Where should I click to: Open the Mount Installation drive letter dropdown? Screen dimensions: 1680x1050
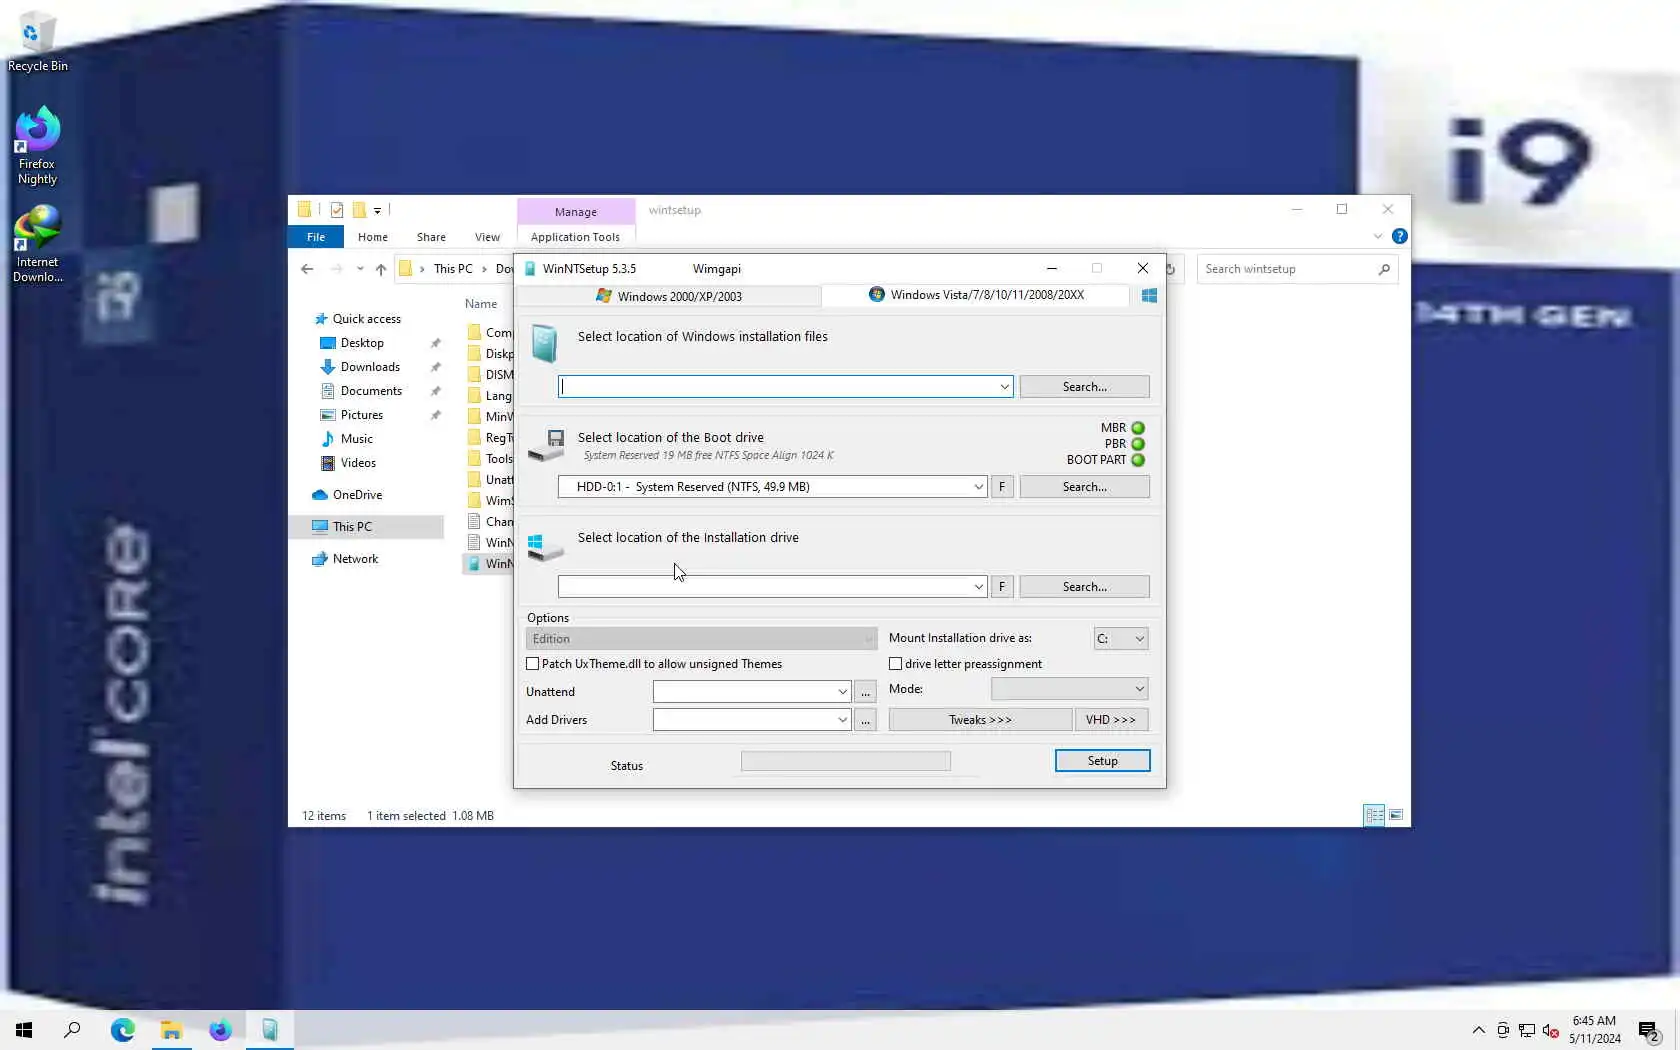coord(1121,639)
